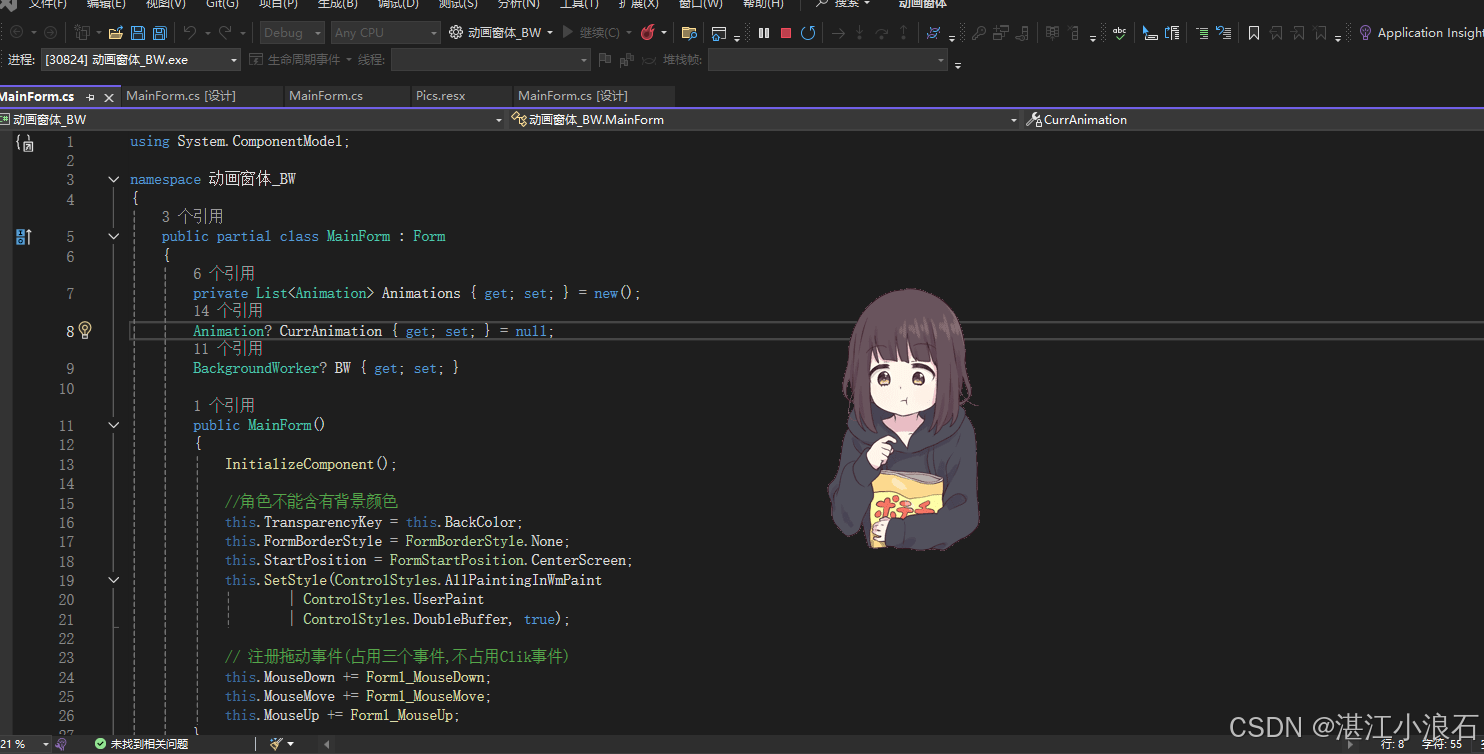Click the spell checker abc icon
The height and width of the screenshot is (754, 1484).
tap(1119, 33)
